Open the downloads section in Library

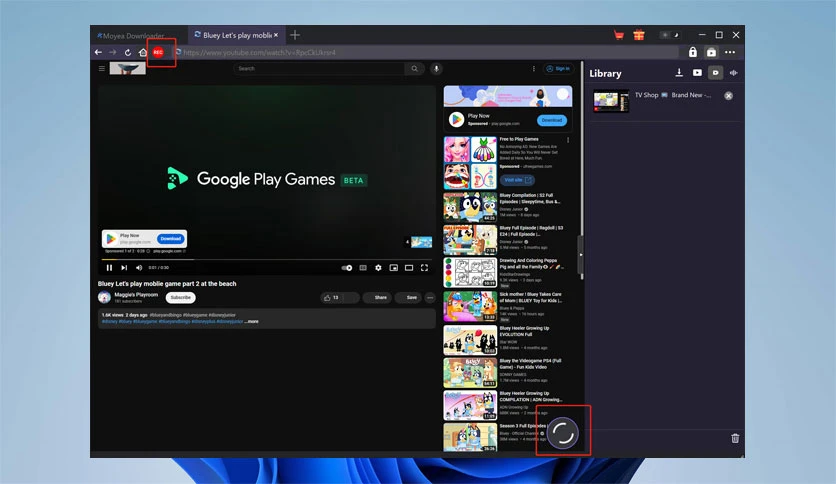pyautogui.click(x=679, y=72)
